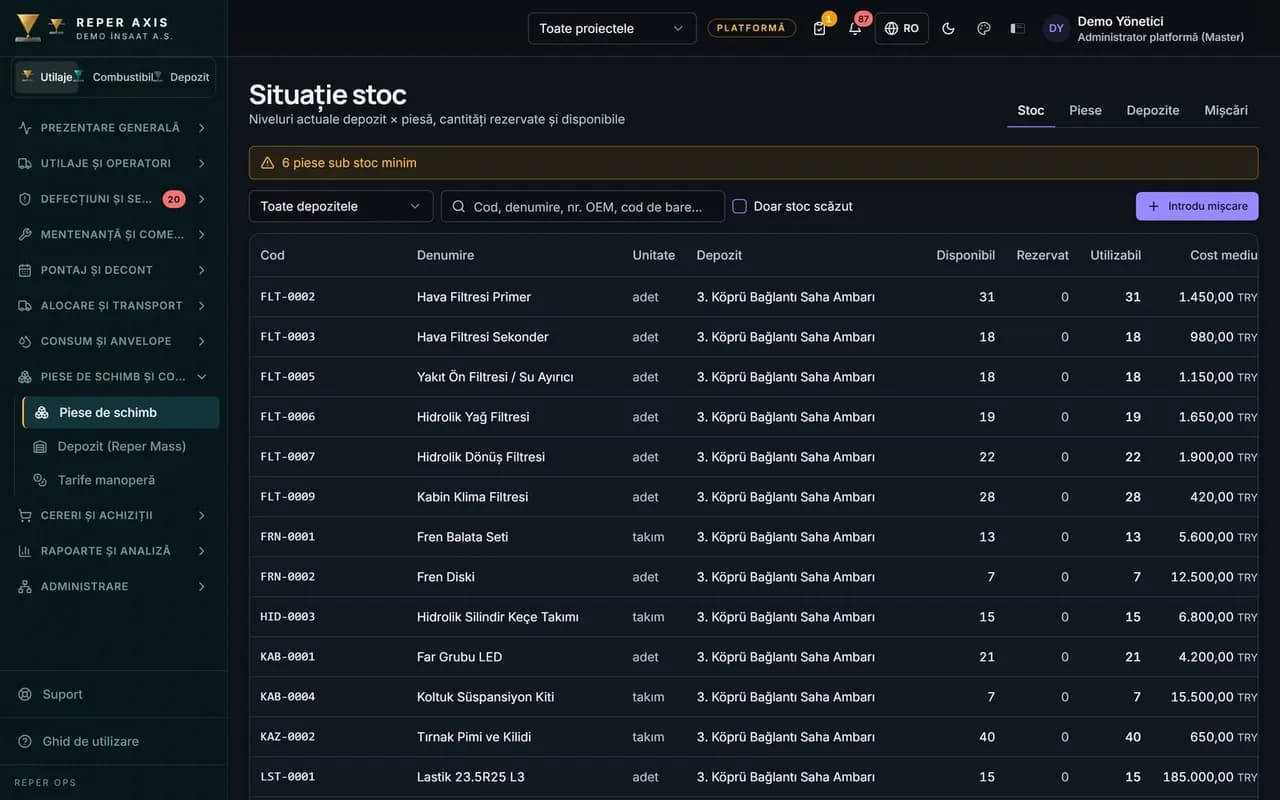Viewport: 1280px width, 800px height.
Task: Switch to the Mișcări tab
Action: 1226,110
